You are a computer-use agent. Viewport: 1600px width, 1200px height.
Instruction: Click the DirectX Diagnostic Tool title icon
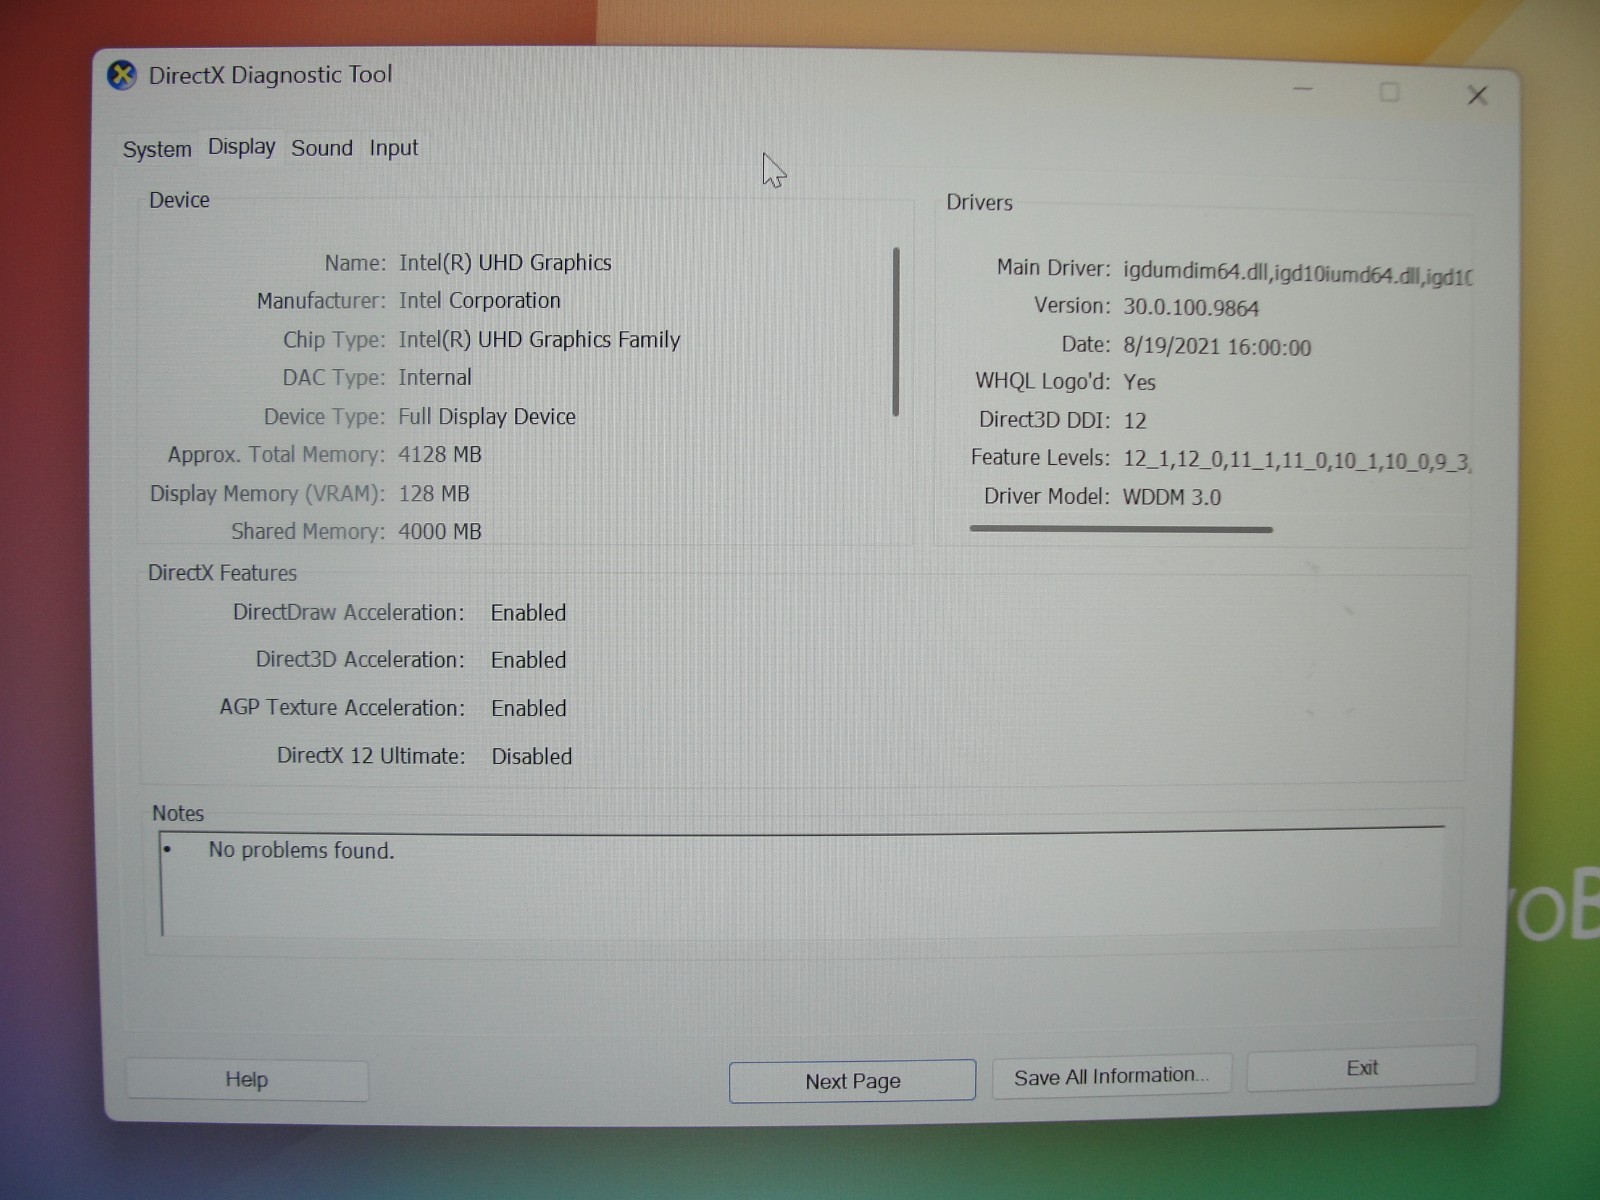point(122,75)
